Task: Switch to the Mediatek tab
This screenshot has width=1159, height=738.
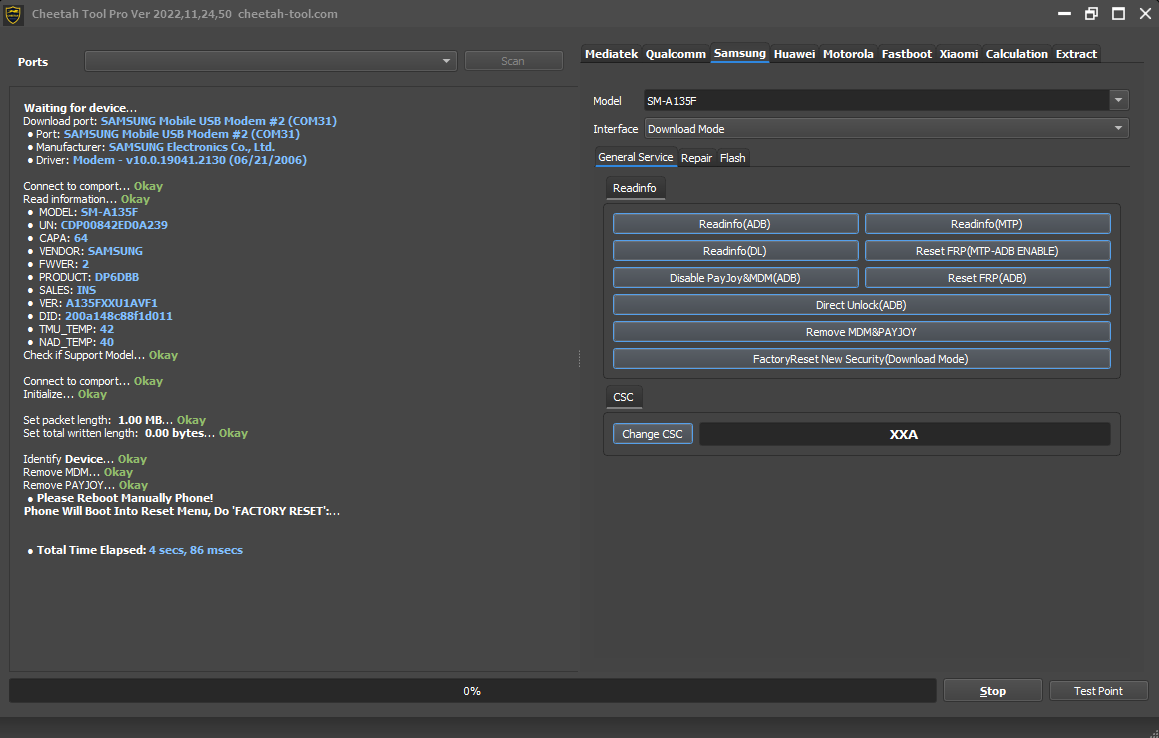Action: coord(611,54)
